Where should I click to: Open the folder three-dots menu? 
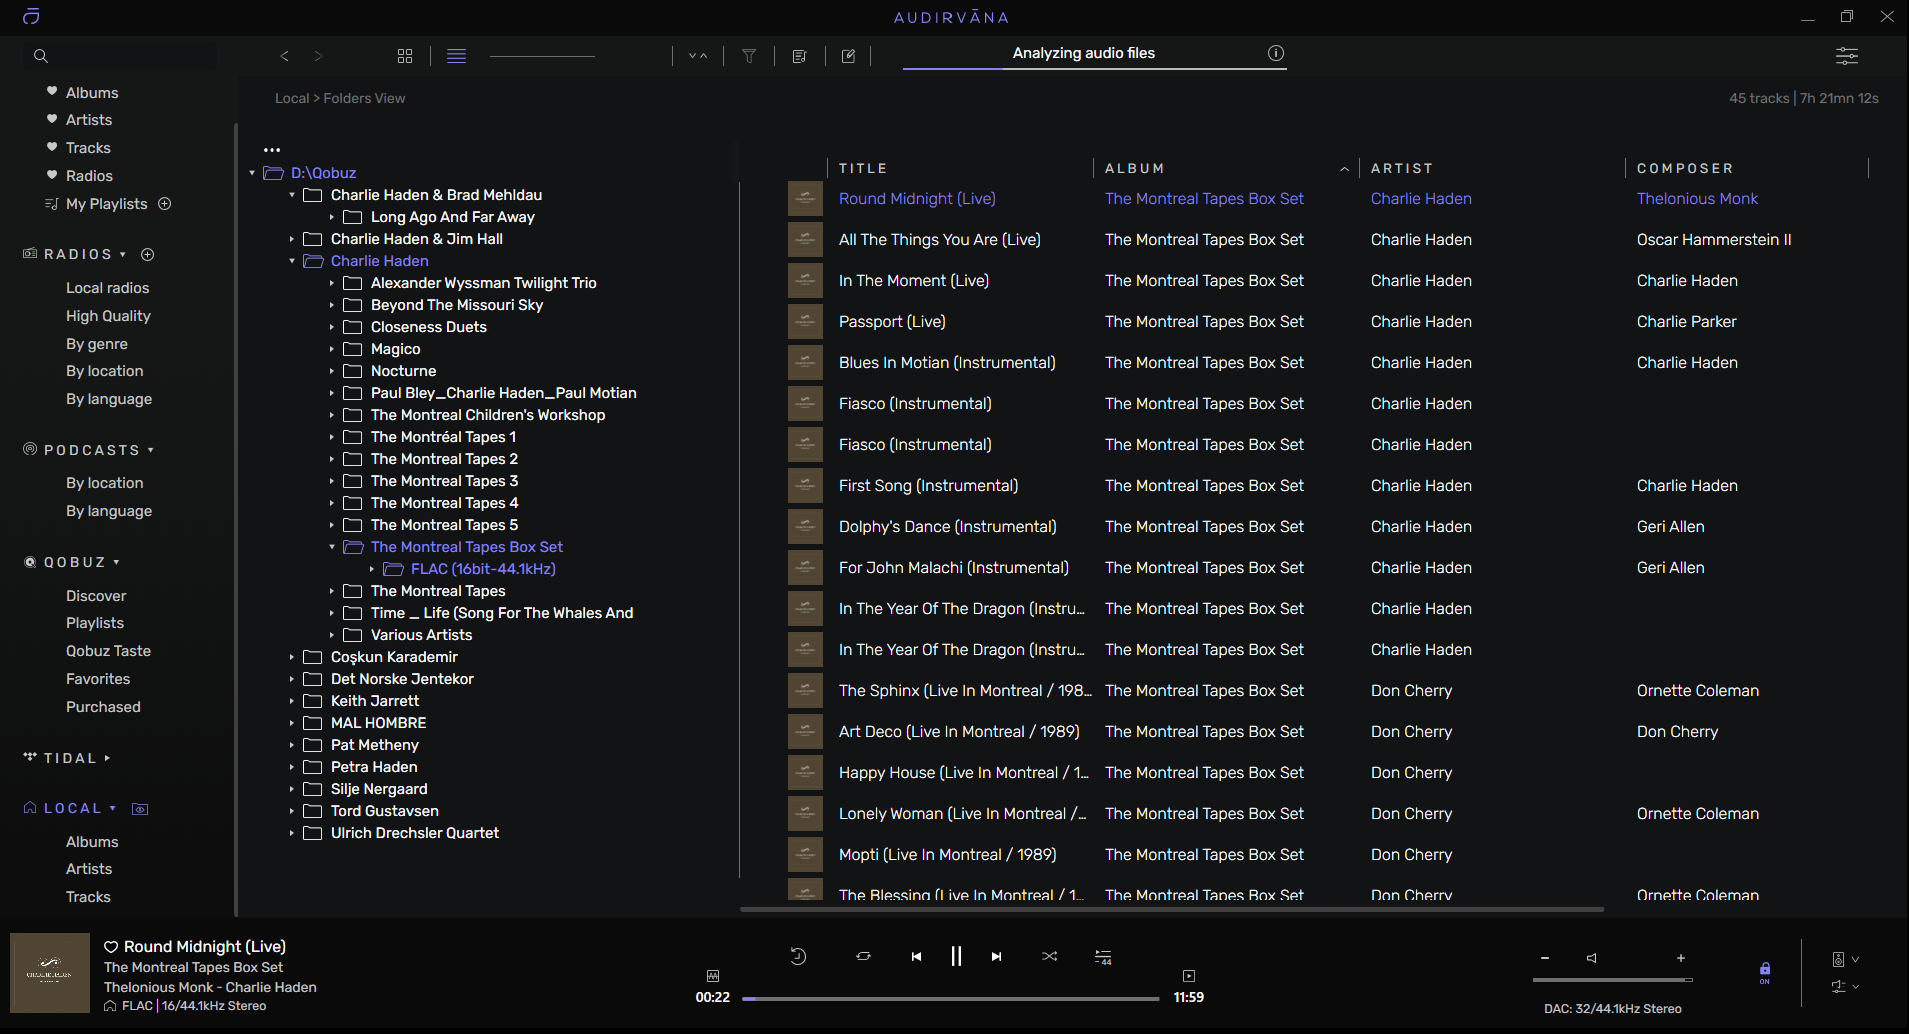(x=272, y=150)
